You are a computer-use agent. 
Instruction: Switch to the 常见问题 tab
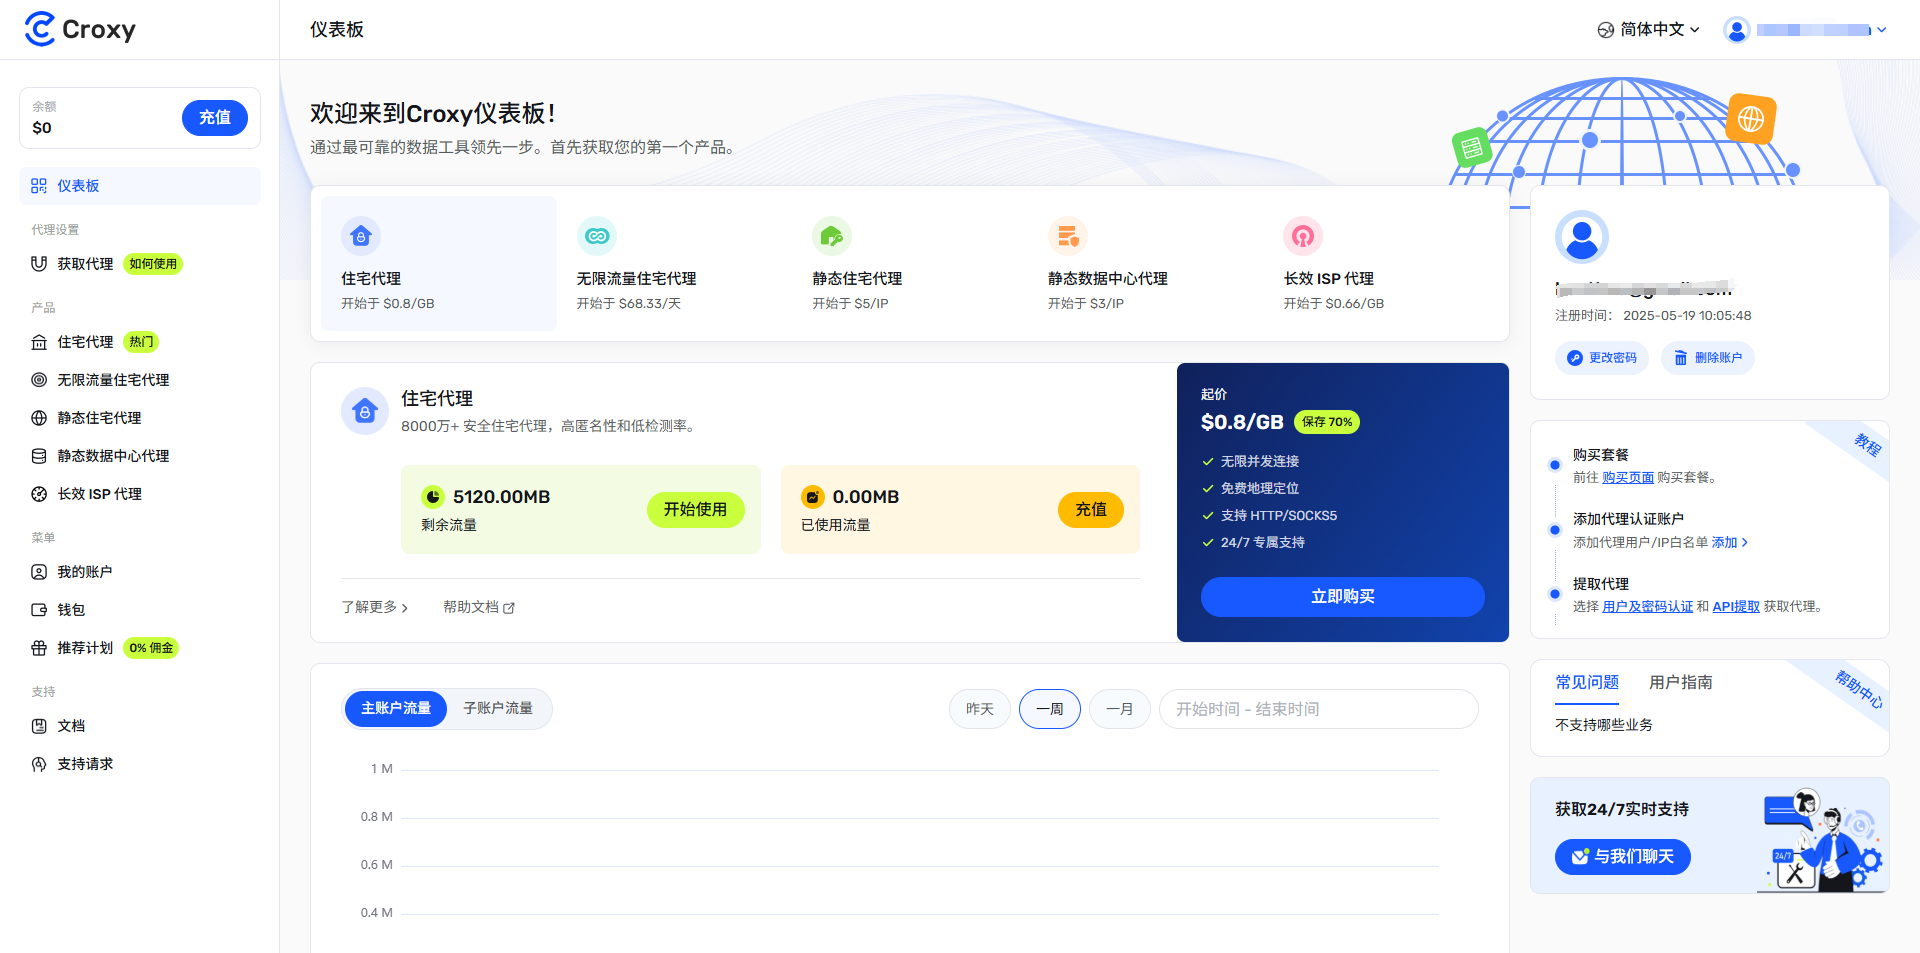1587,682
